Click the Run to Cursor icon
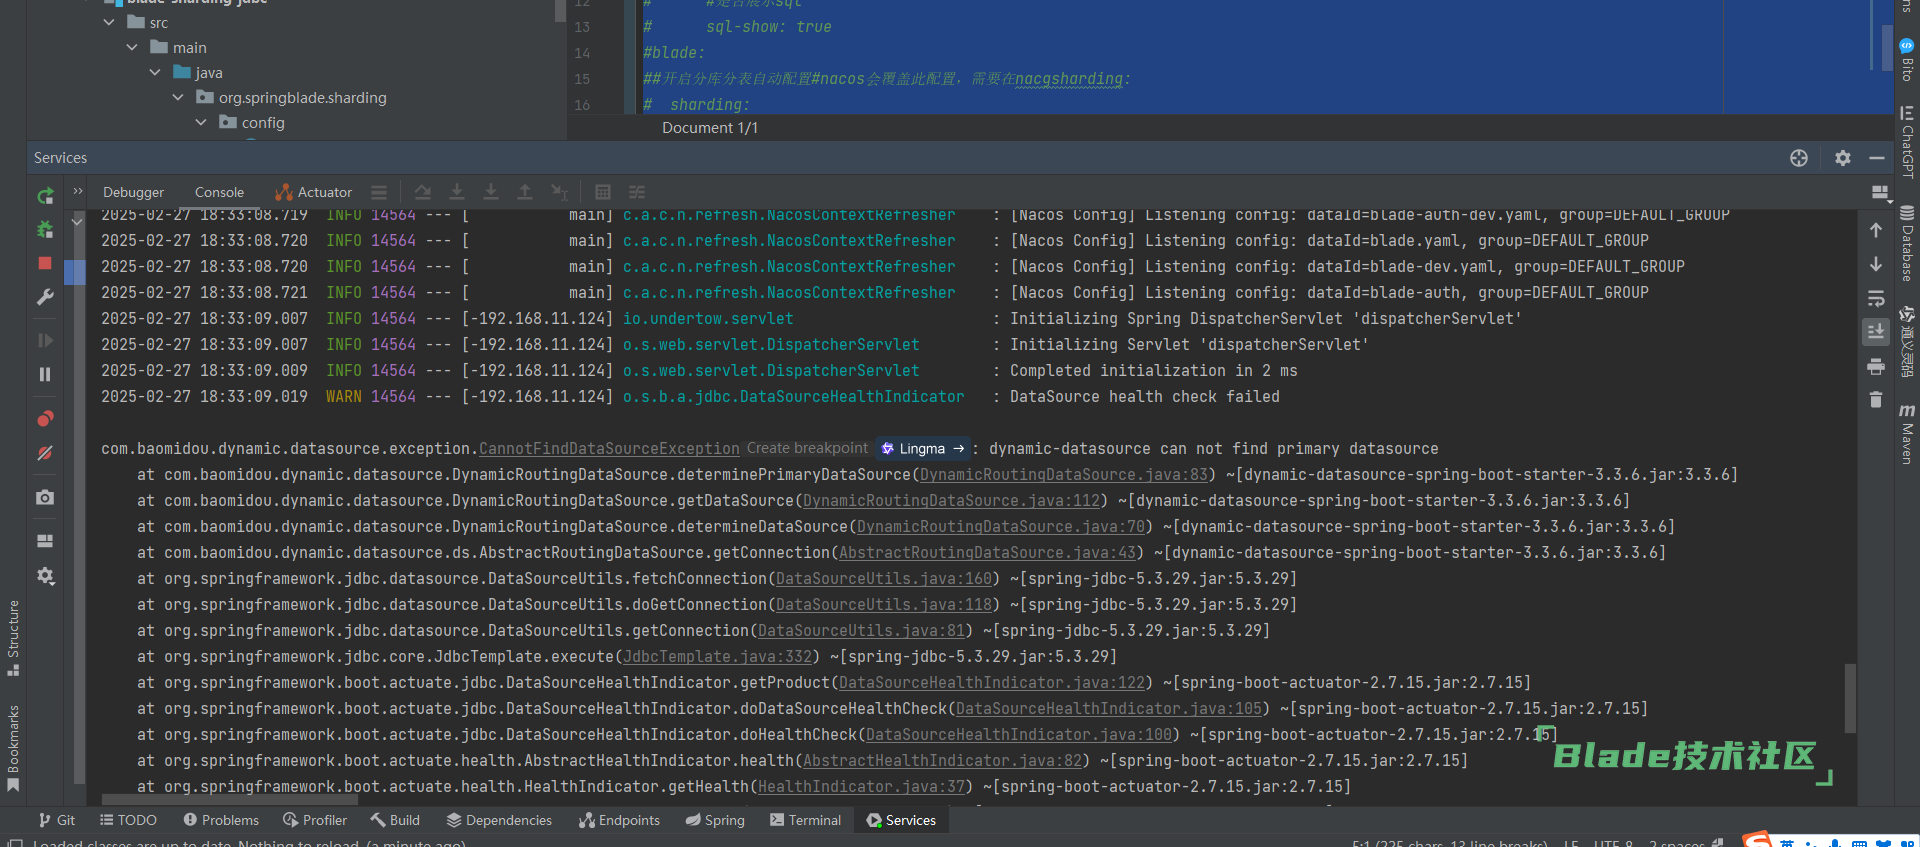Viewport: 1920px width, 847px height. (x=559, y=192)
